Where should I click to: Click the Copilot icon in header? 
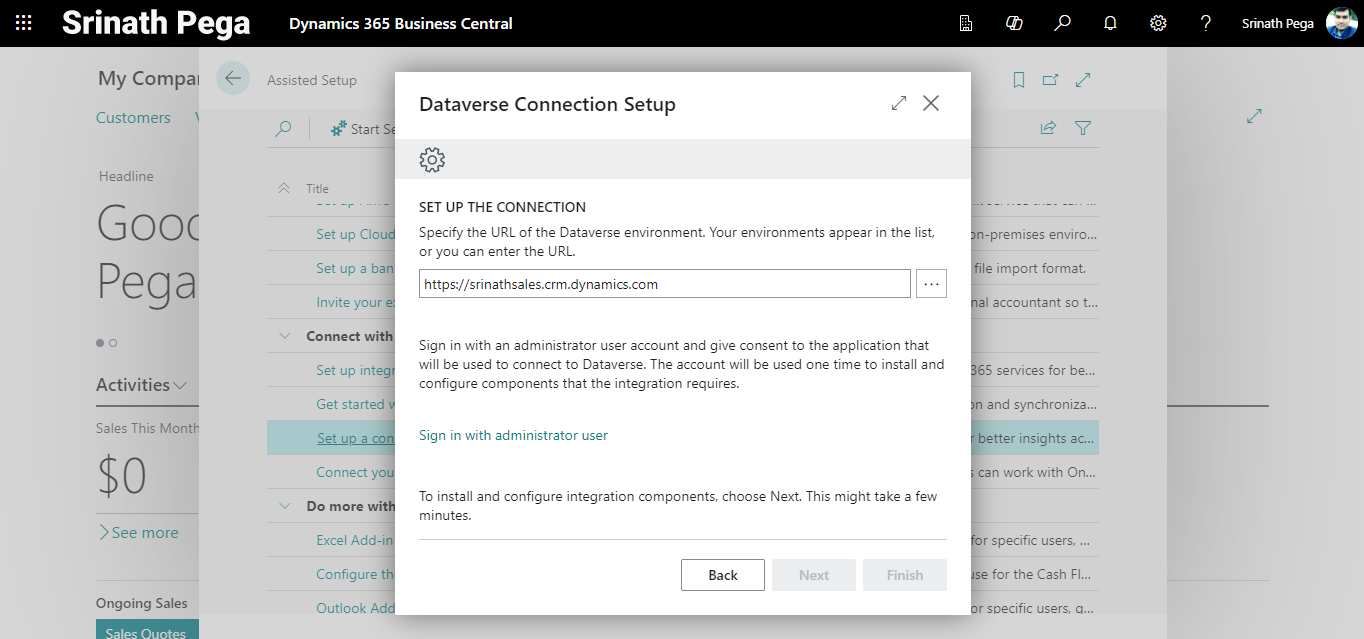coord(1014,23)
